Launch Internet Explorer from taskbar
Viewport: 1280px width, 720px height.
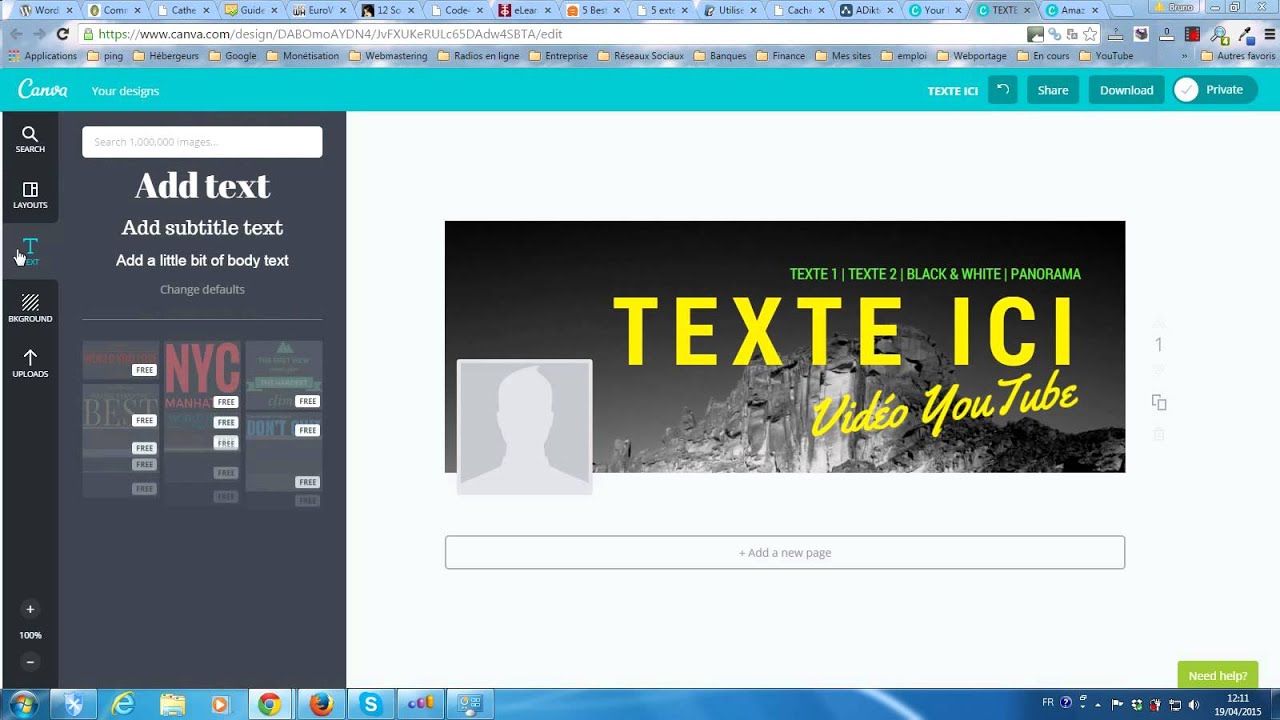click(x=123, y=705)
